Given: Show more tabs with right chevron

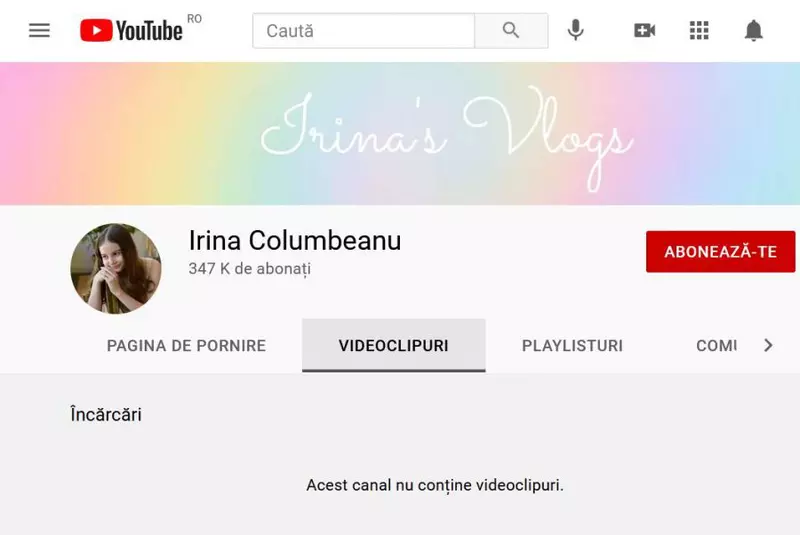Looking at the screenshot, I should coord(768,345).
